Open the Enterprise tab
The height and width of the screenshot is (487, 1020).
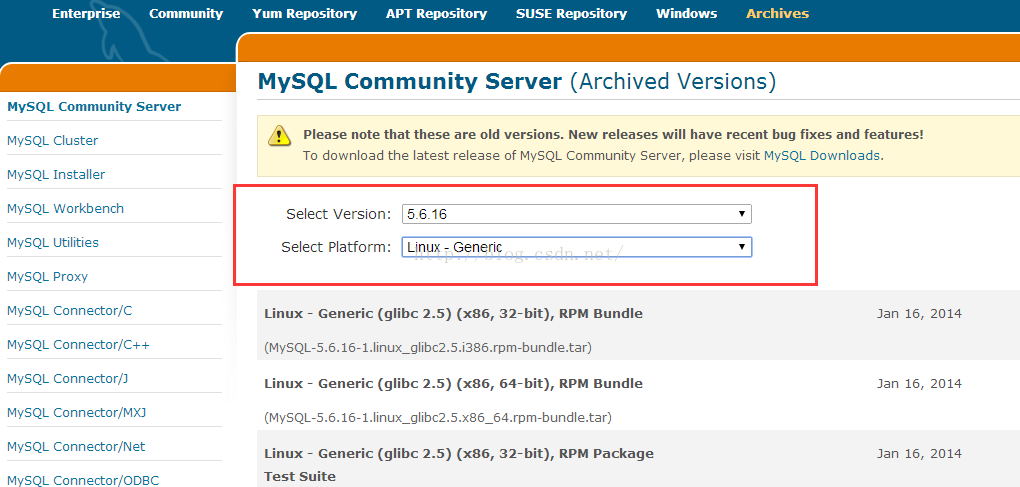[x=86, y=14]
